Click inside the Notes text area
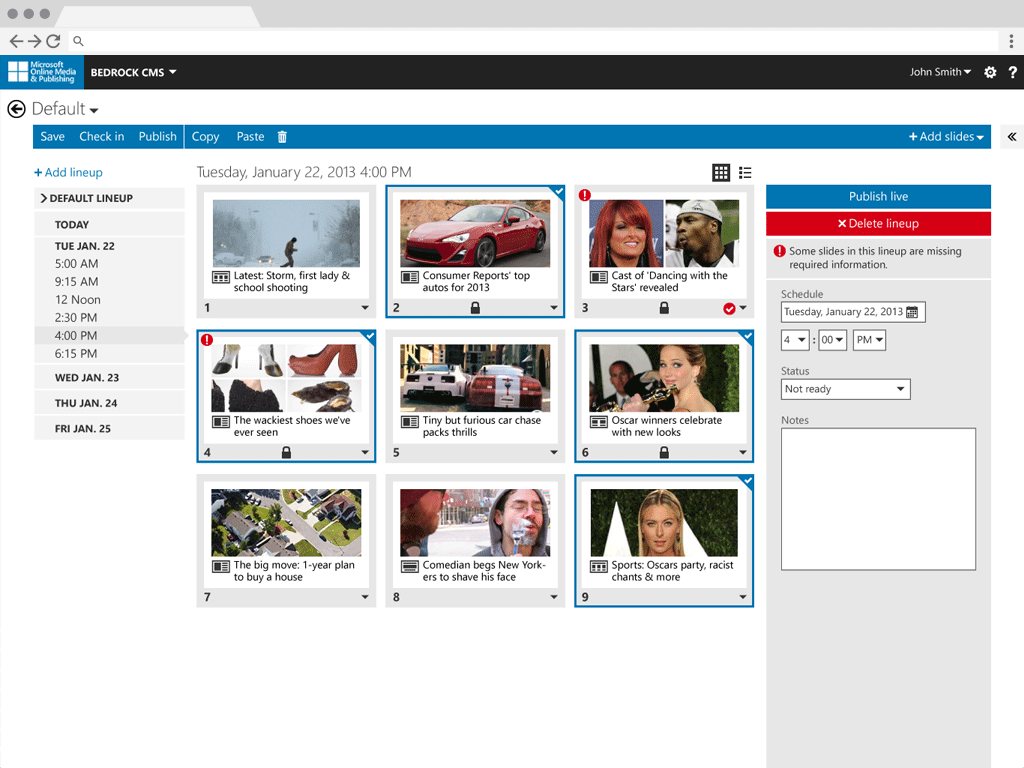This screenshot has width=1024, height=768. pyautogui.click(x=878, y=499)
